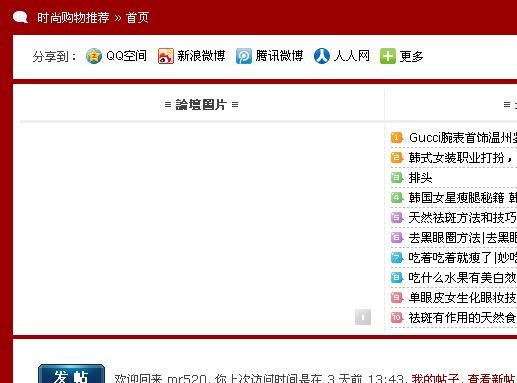Screen dimensions: 517x383
Task: Open the 单眼皮女生化眼妆 thread
Action: 463,298
